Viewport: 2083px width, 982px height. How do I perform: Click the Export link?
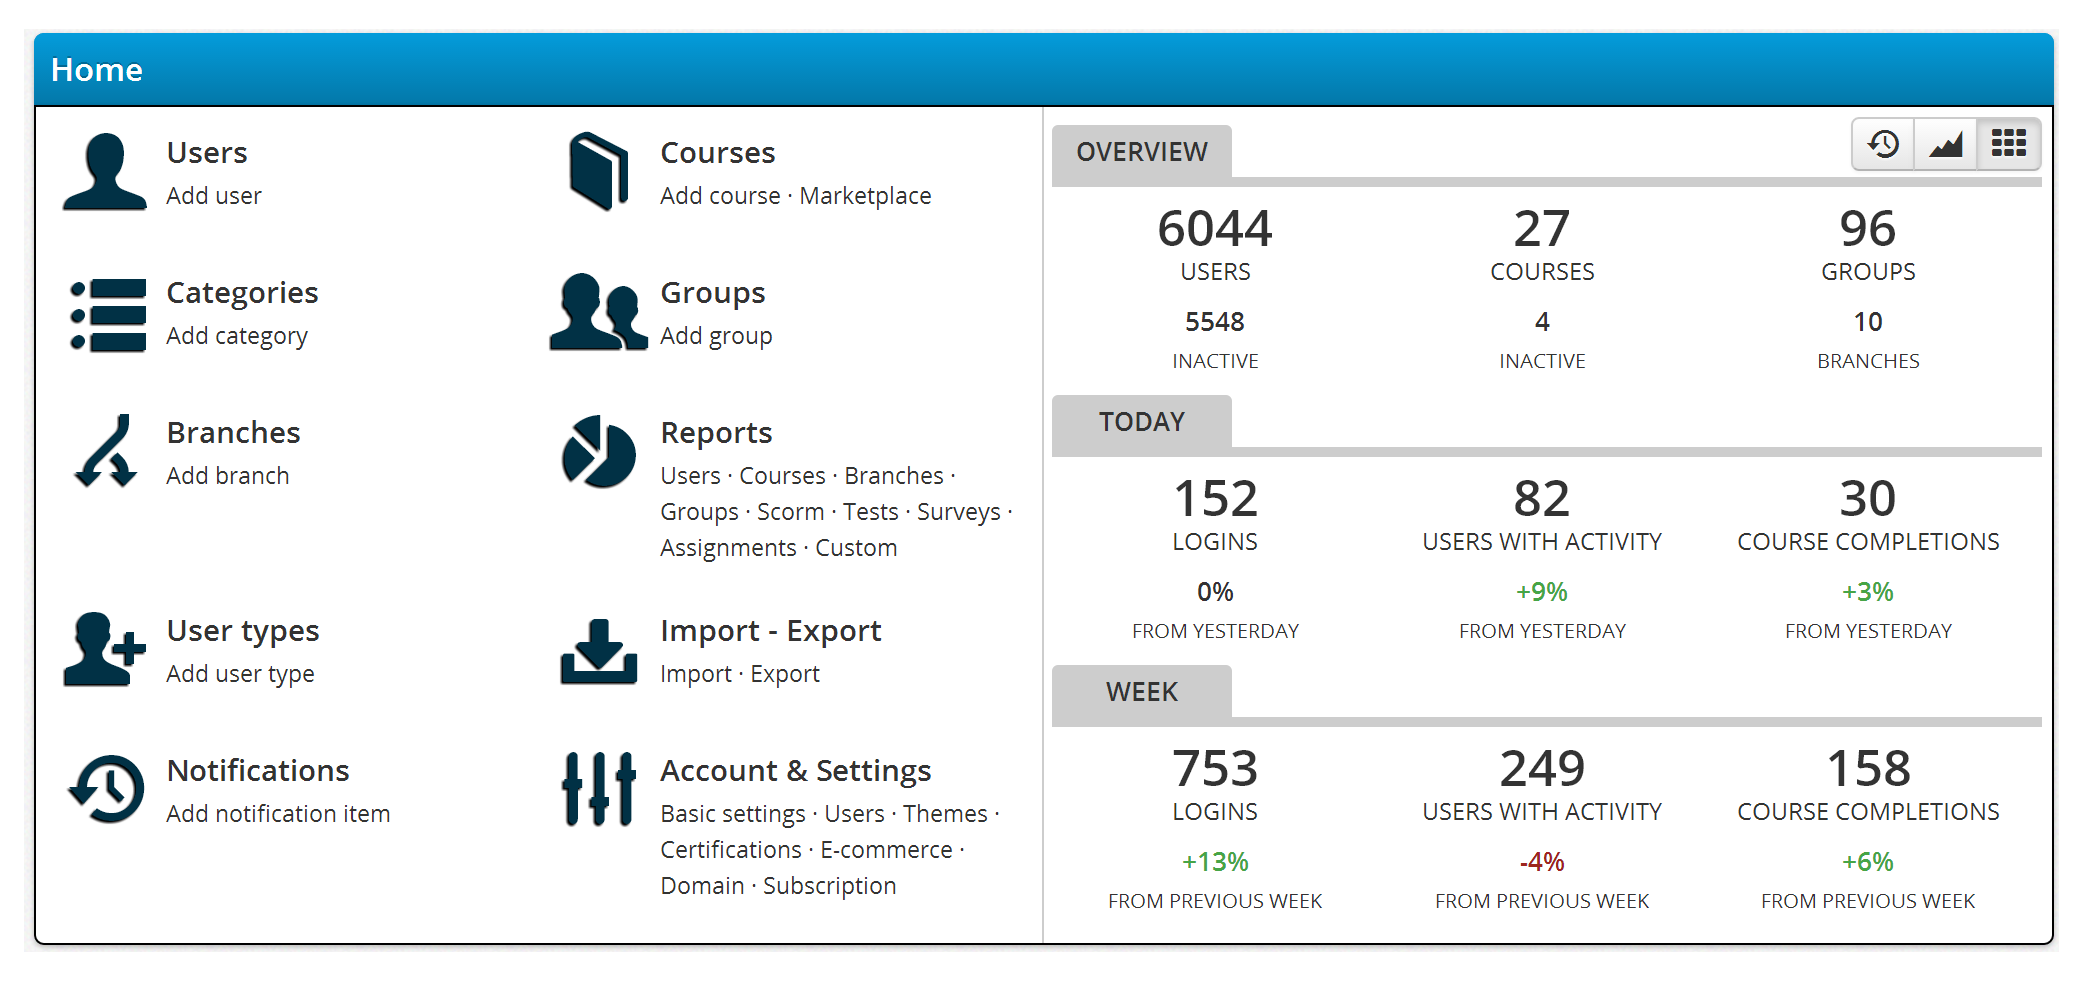click(785, 674)
